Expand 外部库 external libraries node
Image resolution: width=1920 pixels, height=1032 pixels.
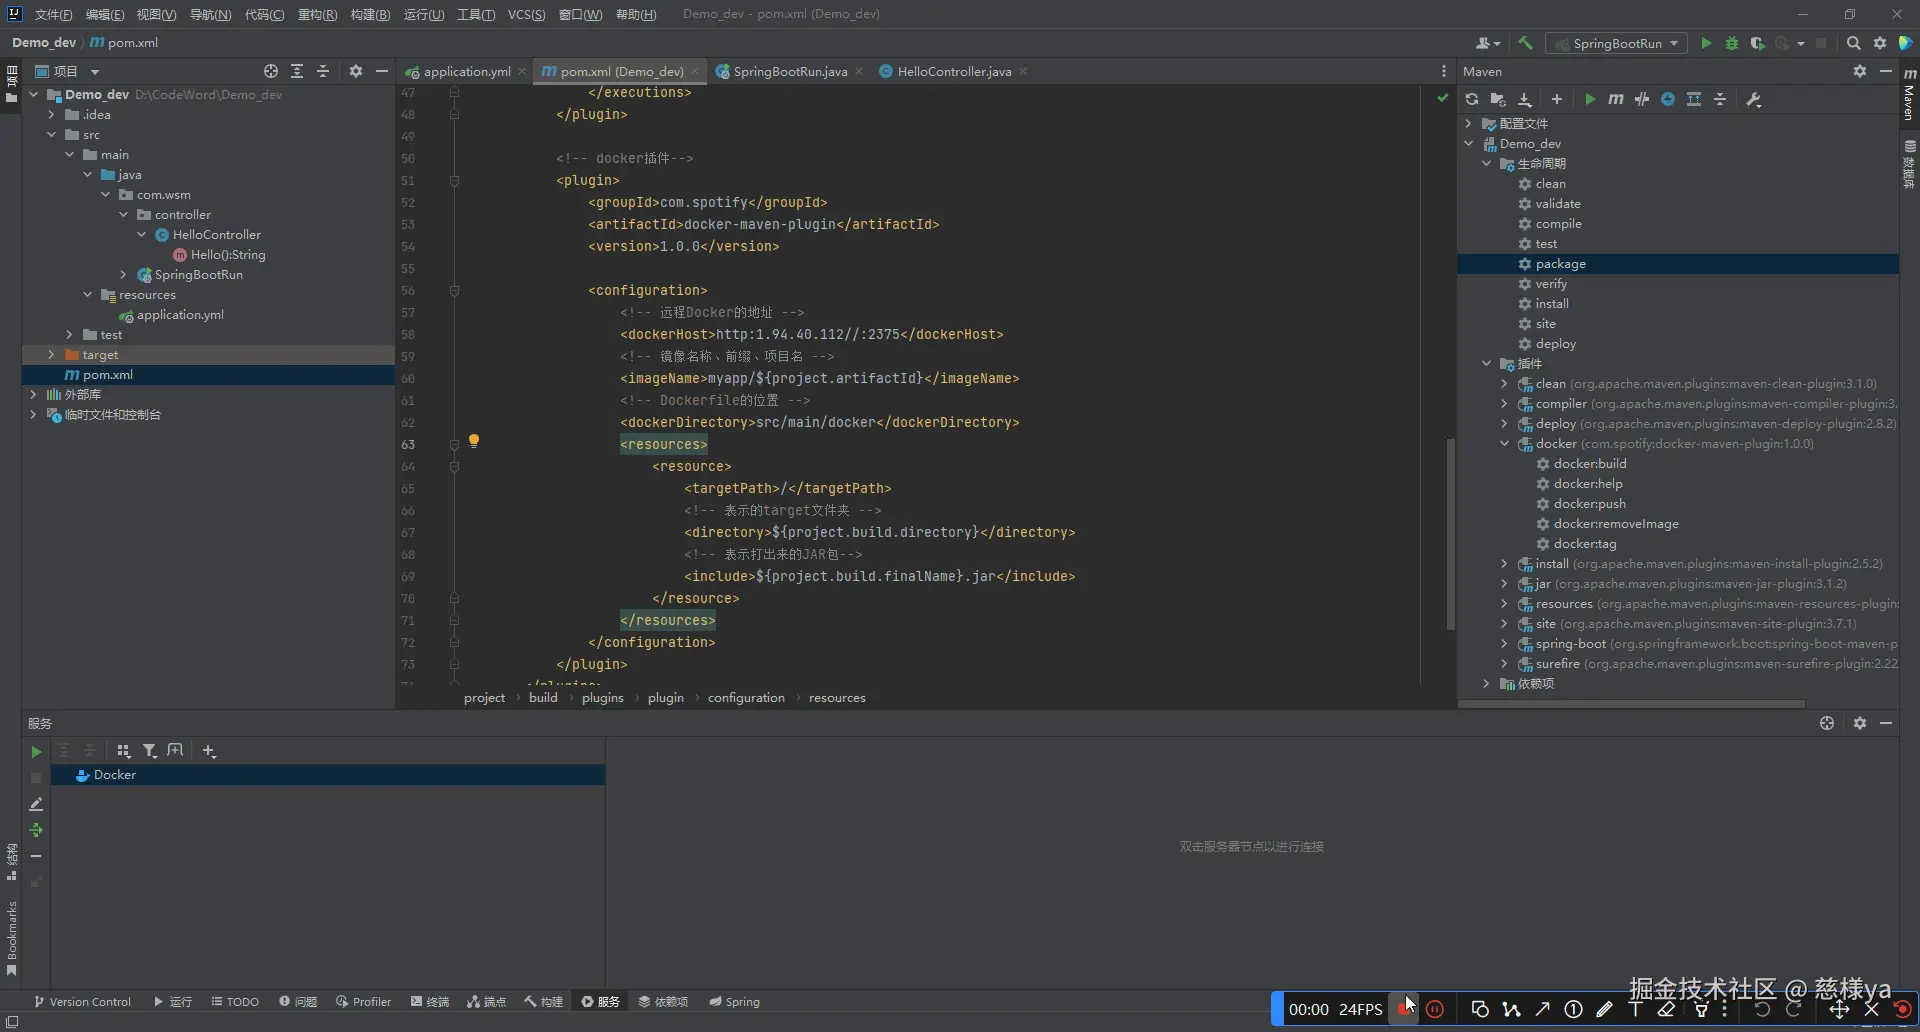click(33, 395)
